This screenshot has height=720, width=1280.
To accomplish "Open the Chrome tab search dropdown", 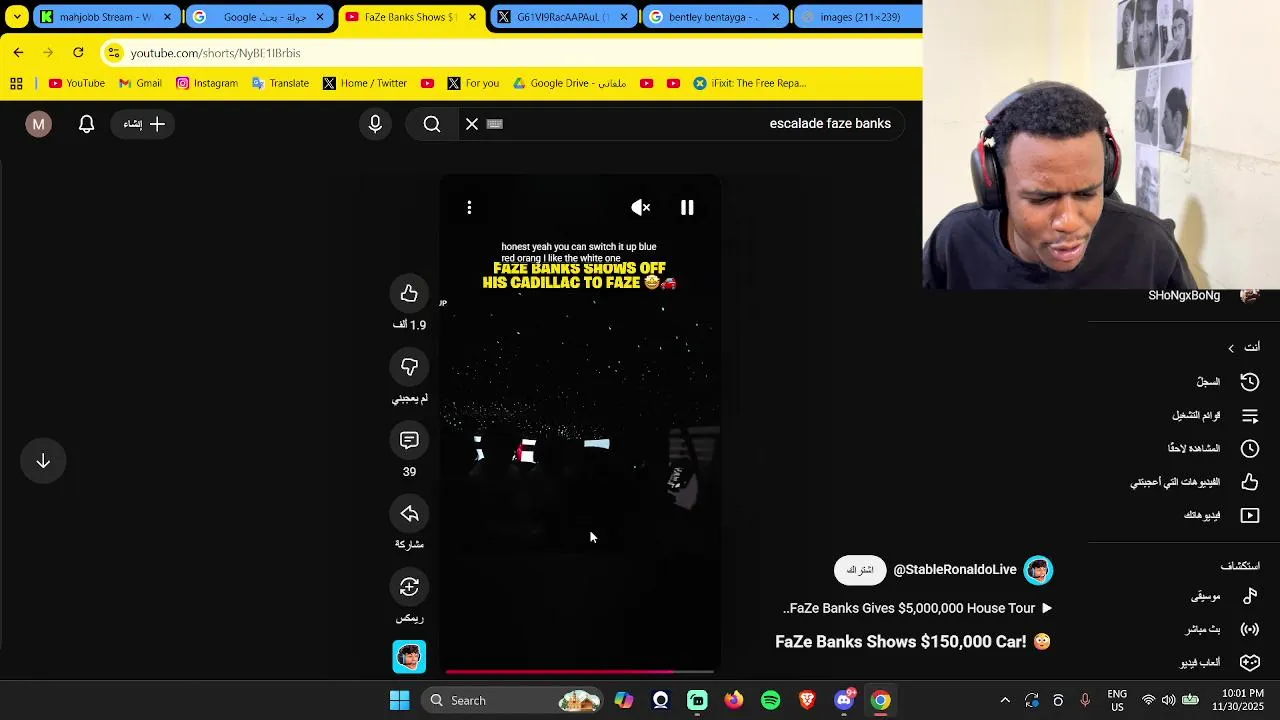I will (17, 16).
